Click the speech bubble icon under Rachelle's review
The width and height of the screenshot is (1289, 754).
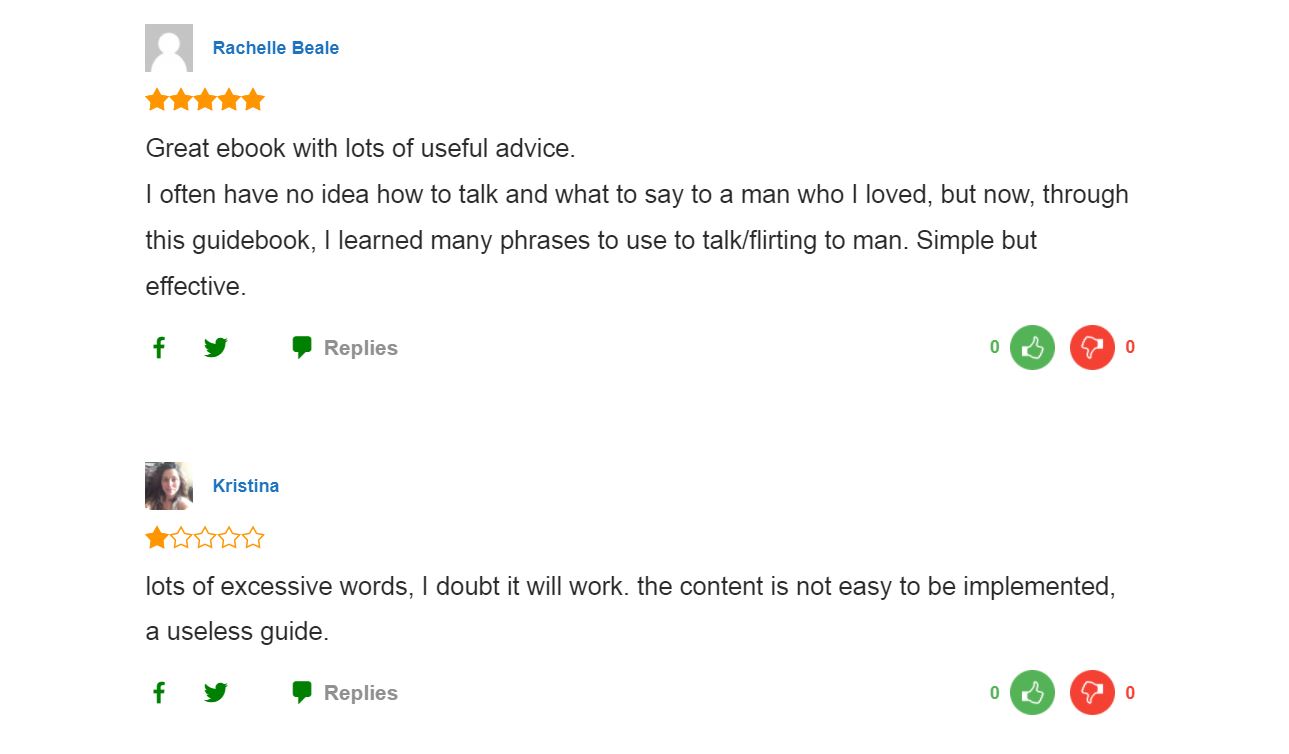[x=301, y=348]
